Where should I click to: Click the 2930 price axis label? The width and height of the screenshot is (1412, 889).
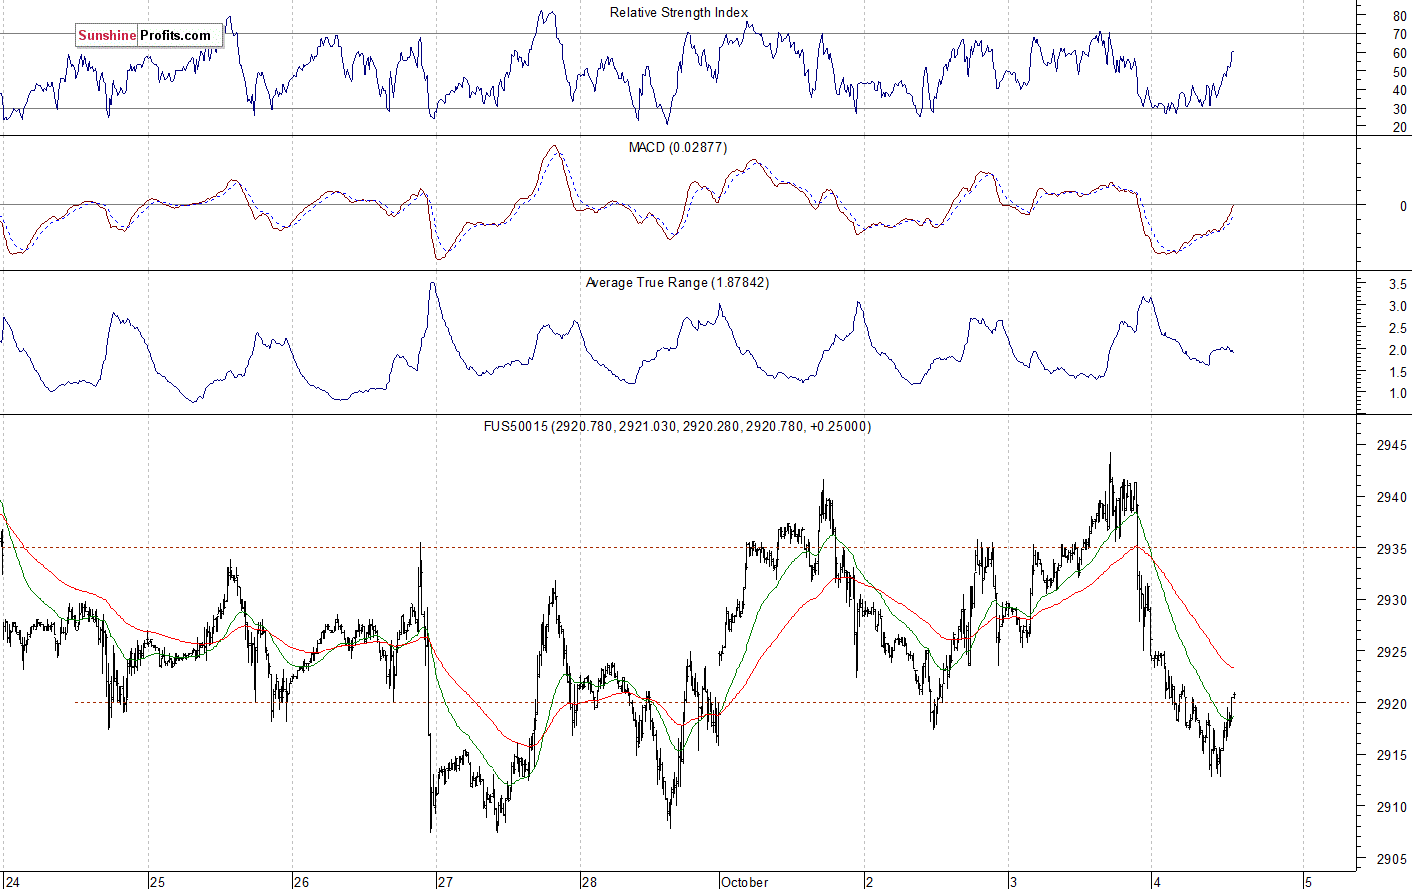click(x=1391, y=600)
